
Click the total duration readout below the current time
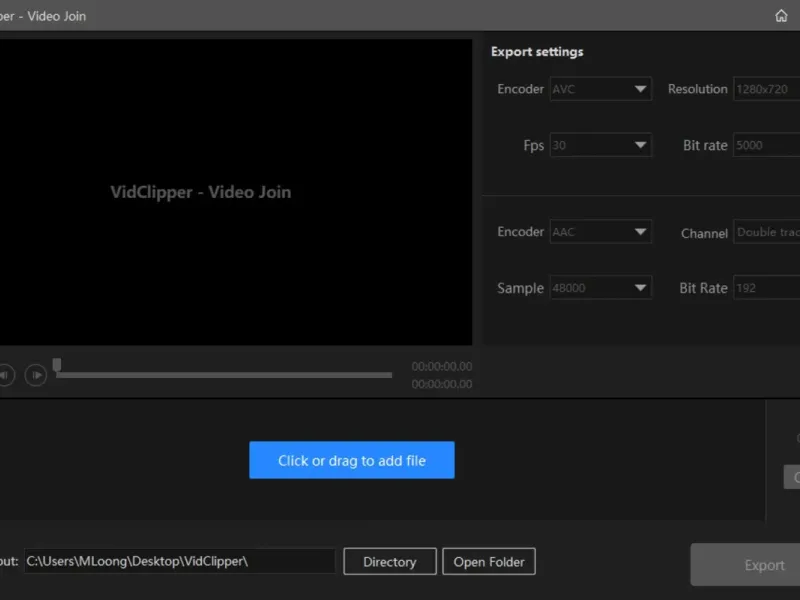coord(442,384)
